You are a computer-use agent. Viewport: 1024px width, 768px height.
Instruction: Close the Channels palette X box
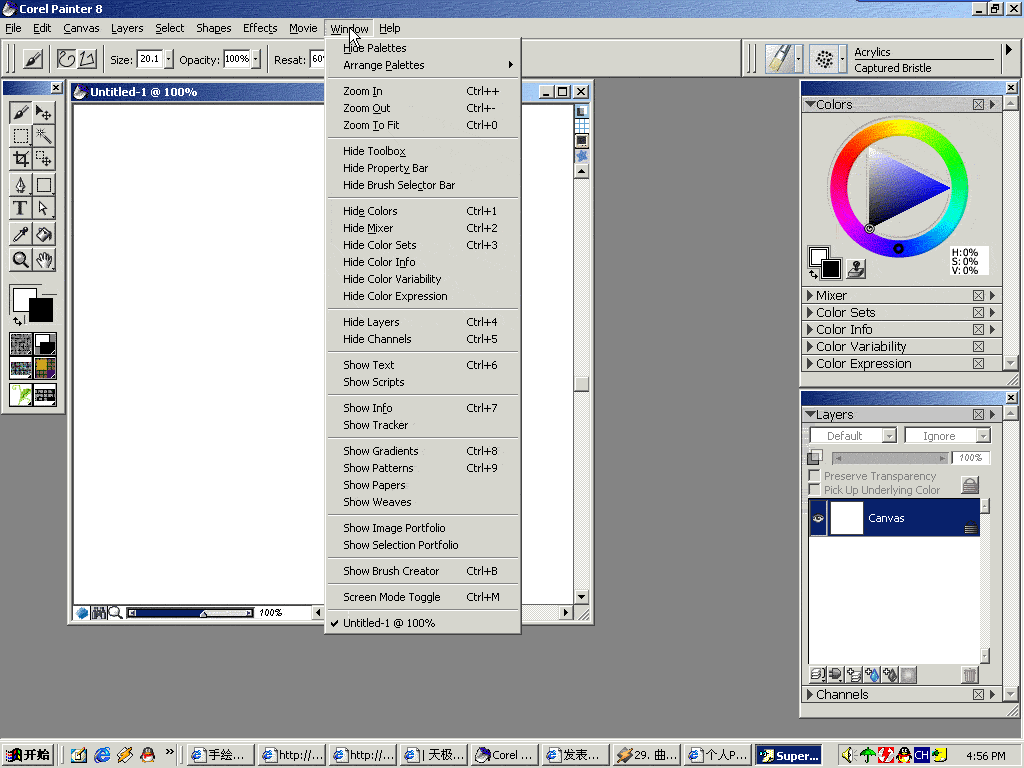point(978,694)
